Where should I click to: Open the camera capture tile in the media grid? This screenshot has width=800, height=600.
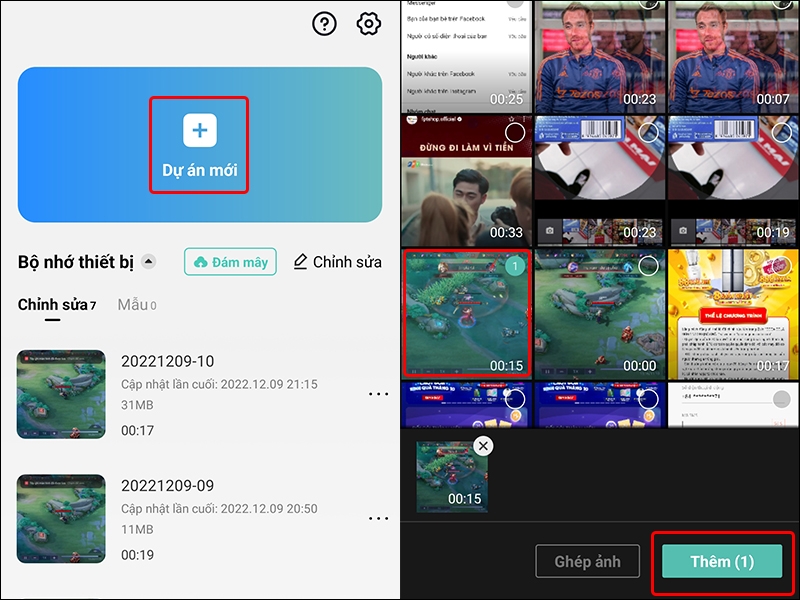(x=548, y=229)
